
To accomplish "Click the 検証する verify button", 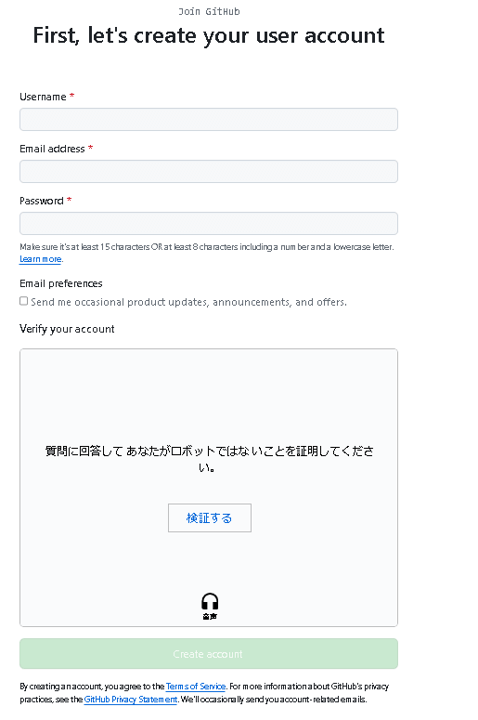I will 209,518.
